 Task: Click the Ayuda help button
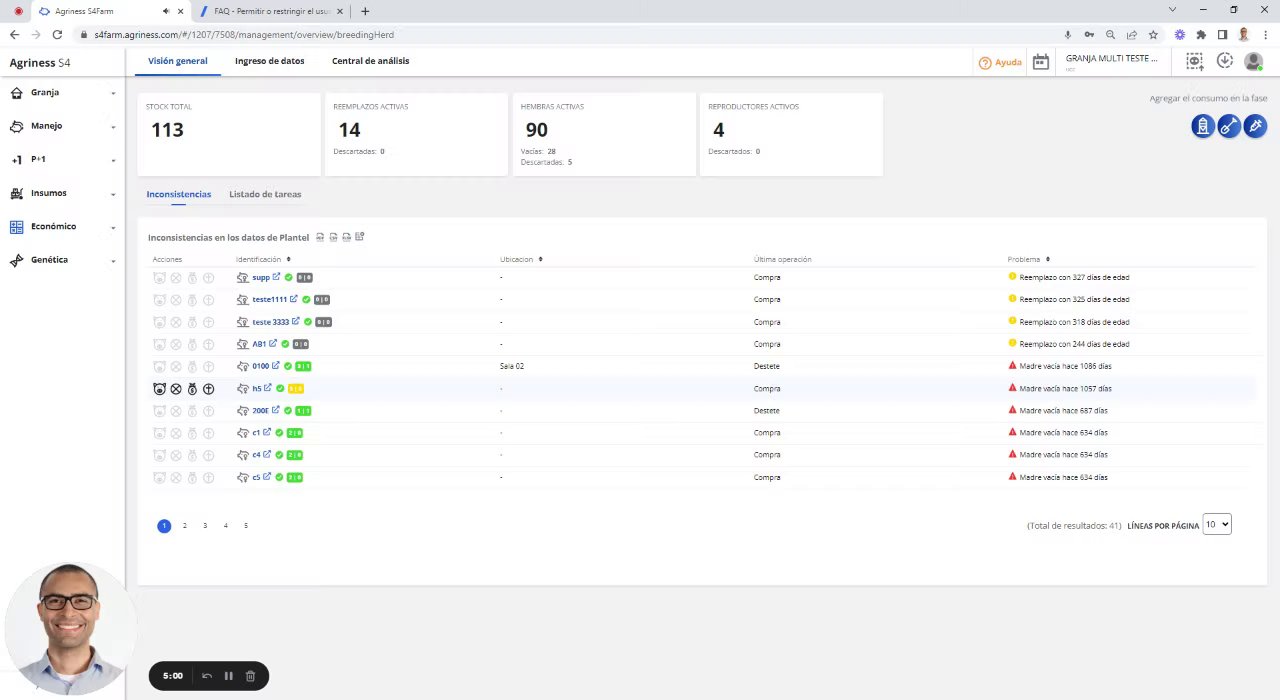coord(1000,62)
